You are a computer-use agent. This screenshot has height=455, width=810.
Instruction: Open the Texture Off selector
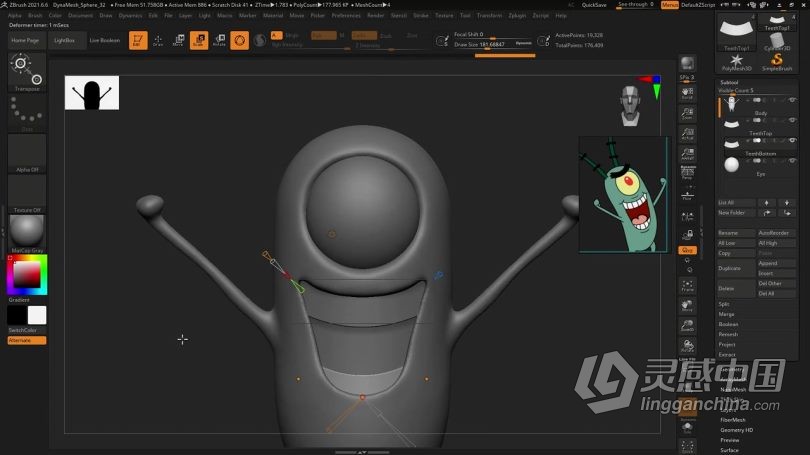coord(27,194)
